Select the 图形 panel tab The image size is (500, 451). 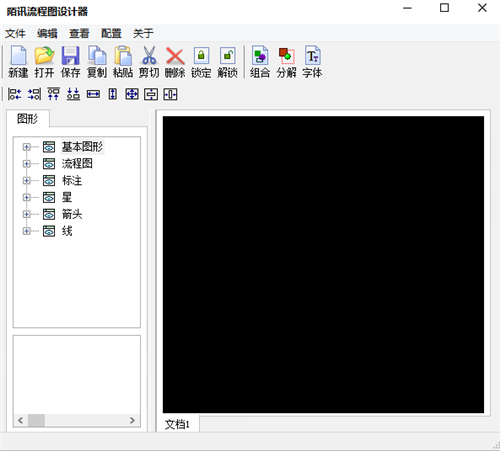pyautogui.click(x=28, y=119)
